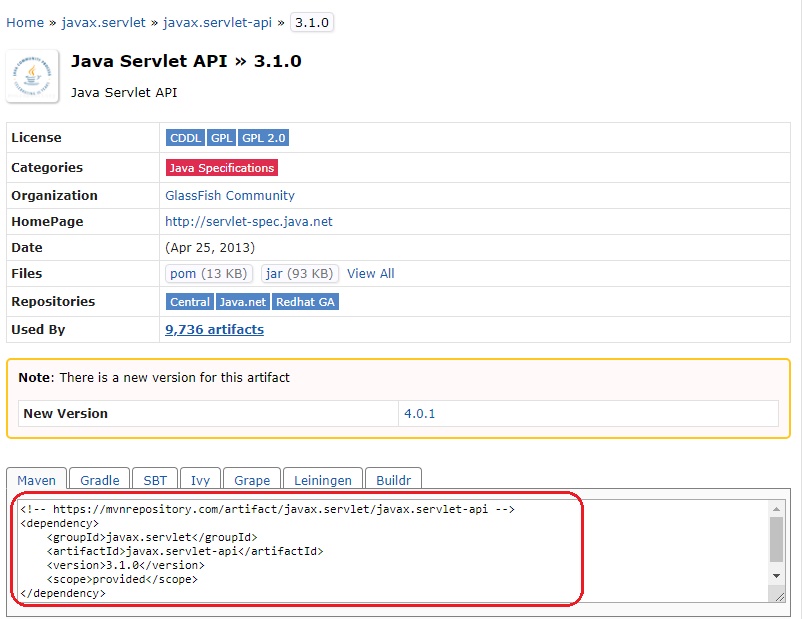
Task: Click the textarea scrollbar thumb
Action: coord(776,540)
